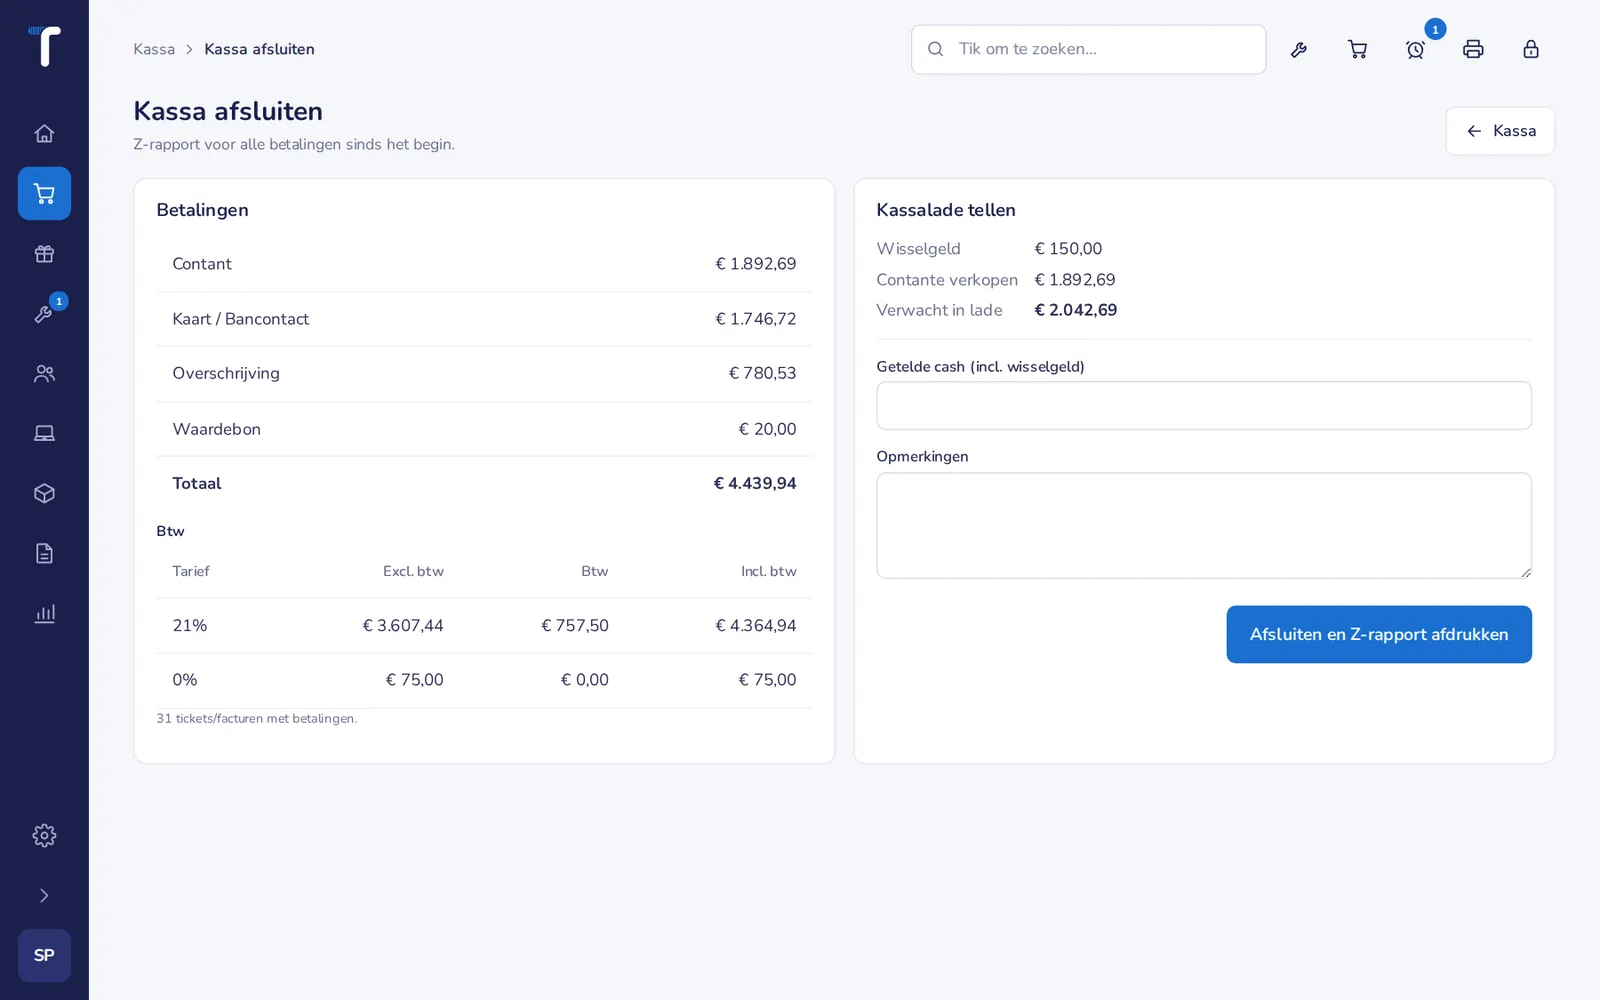
Task: Select the Wisselgeld value € 150,00
Action: click(1068, 249)
